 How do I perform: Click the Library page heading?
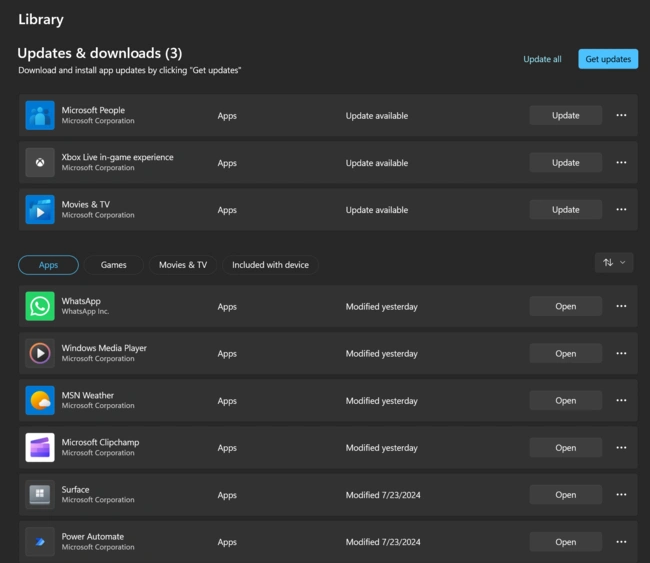tap(41, 19)
